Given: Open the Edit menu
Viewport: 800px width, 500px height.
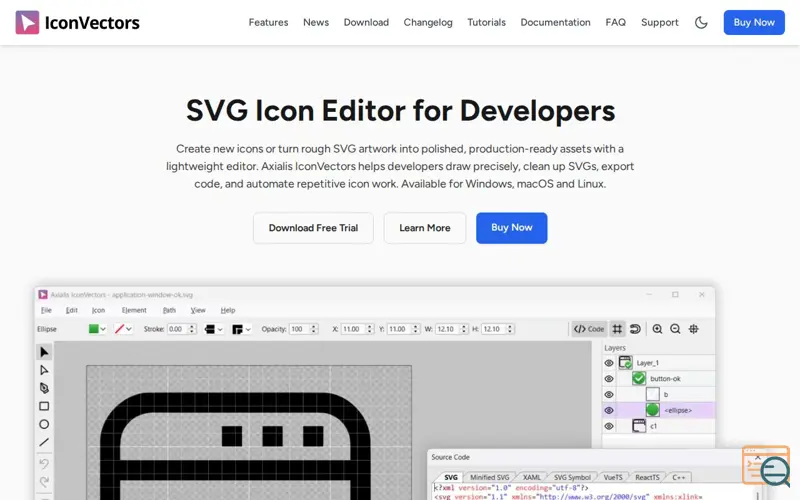Looking at the screenshot, I should tap(71, 310).
